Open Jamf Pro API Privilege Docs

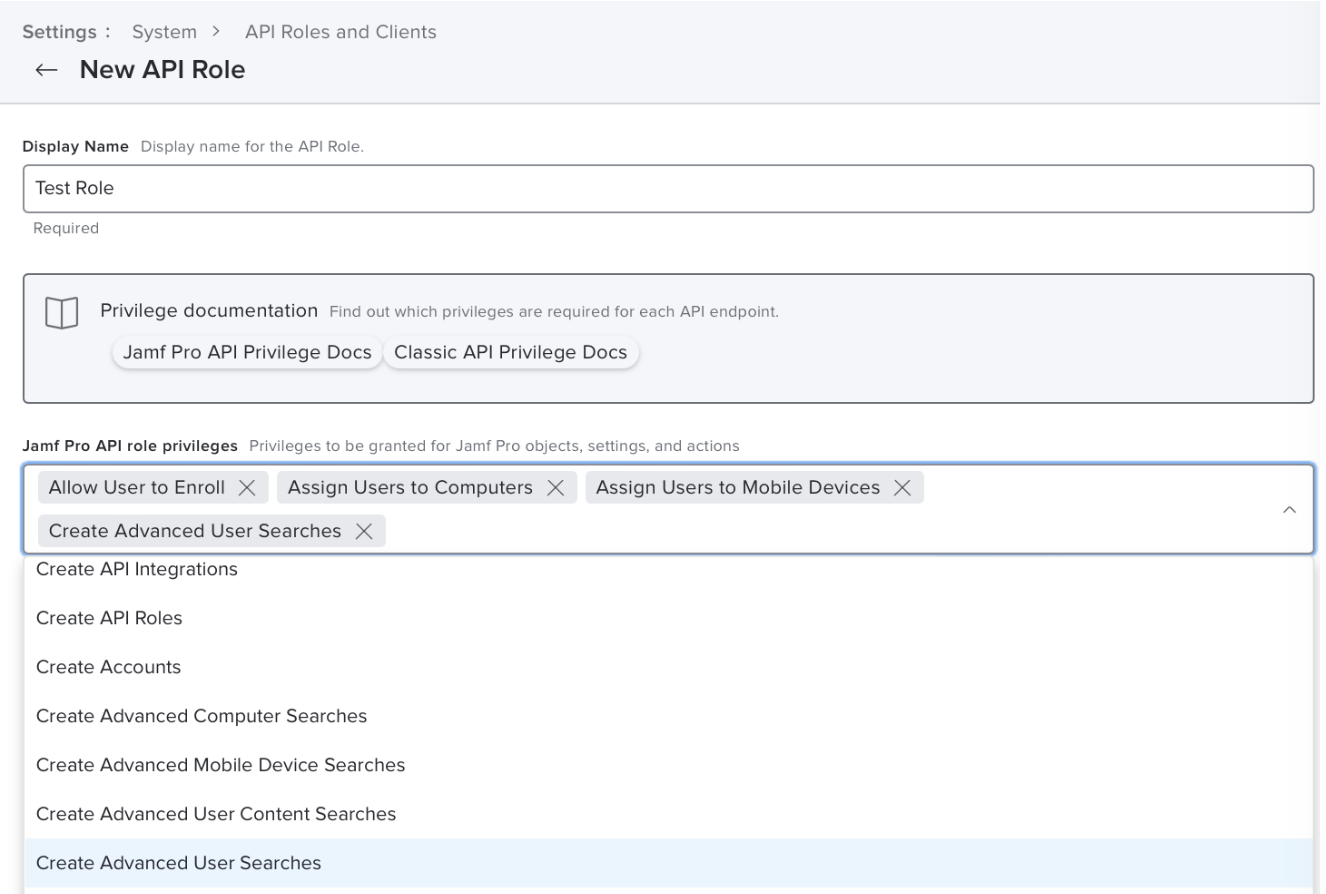[x=247, y=352]
